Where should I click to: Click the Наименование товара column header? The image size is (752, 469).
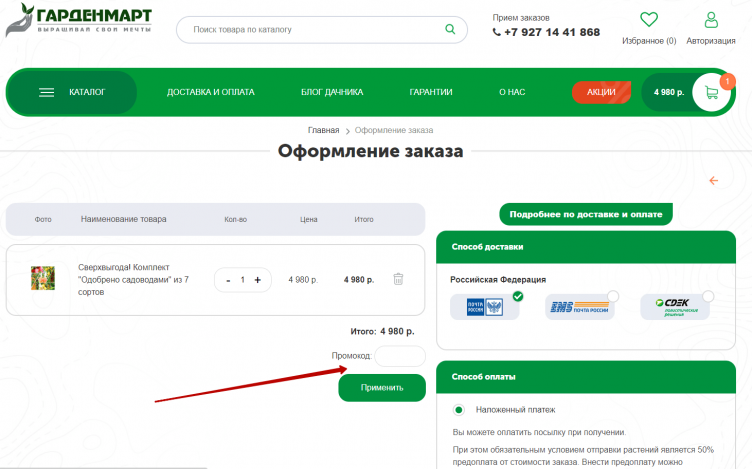tap(123, 219)
